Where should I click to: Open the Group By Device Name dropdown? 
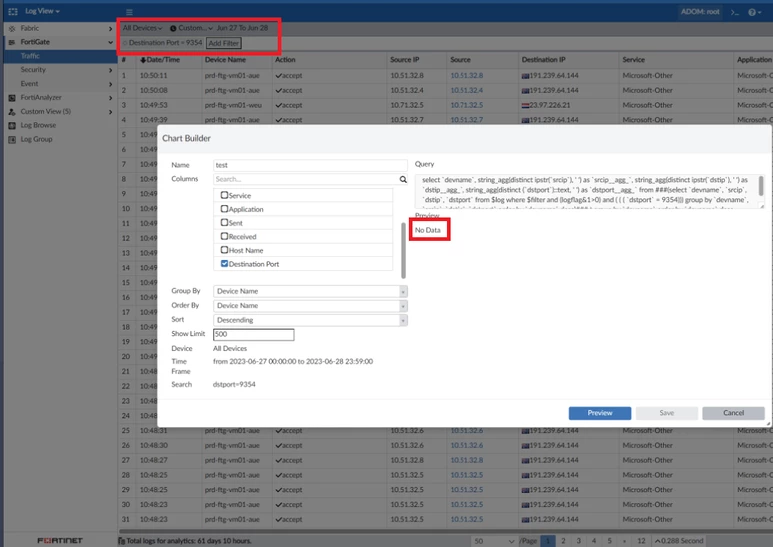310,291
